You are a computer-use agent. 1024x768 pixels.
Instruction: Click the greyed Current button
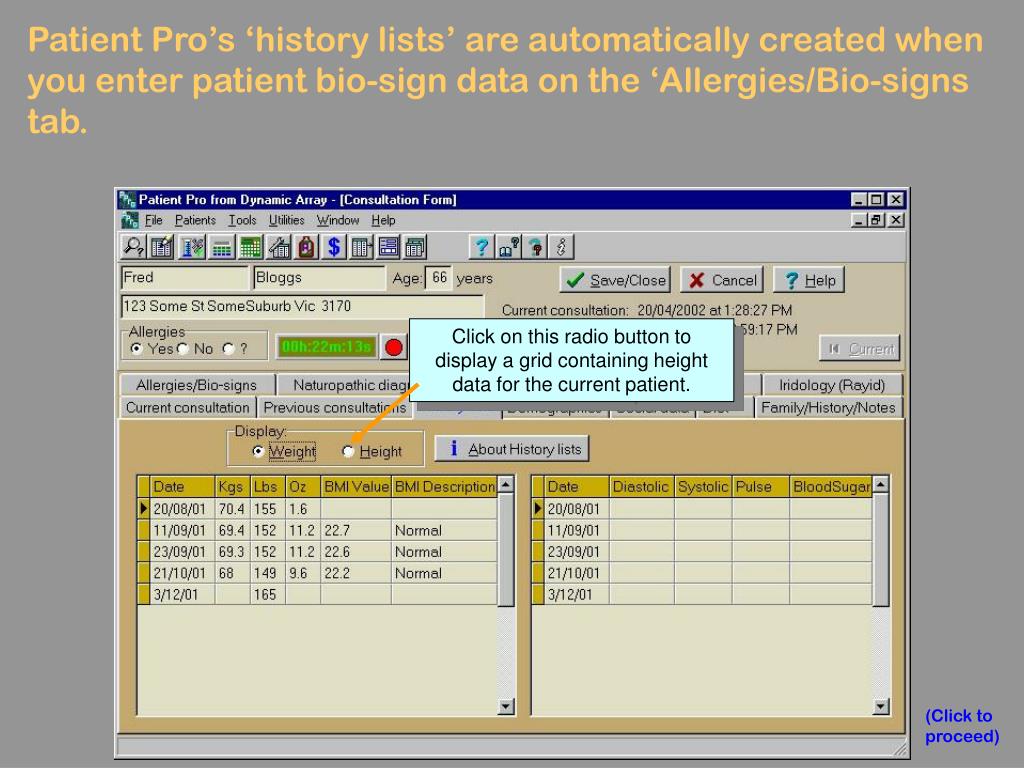point(860,349)
